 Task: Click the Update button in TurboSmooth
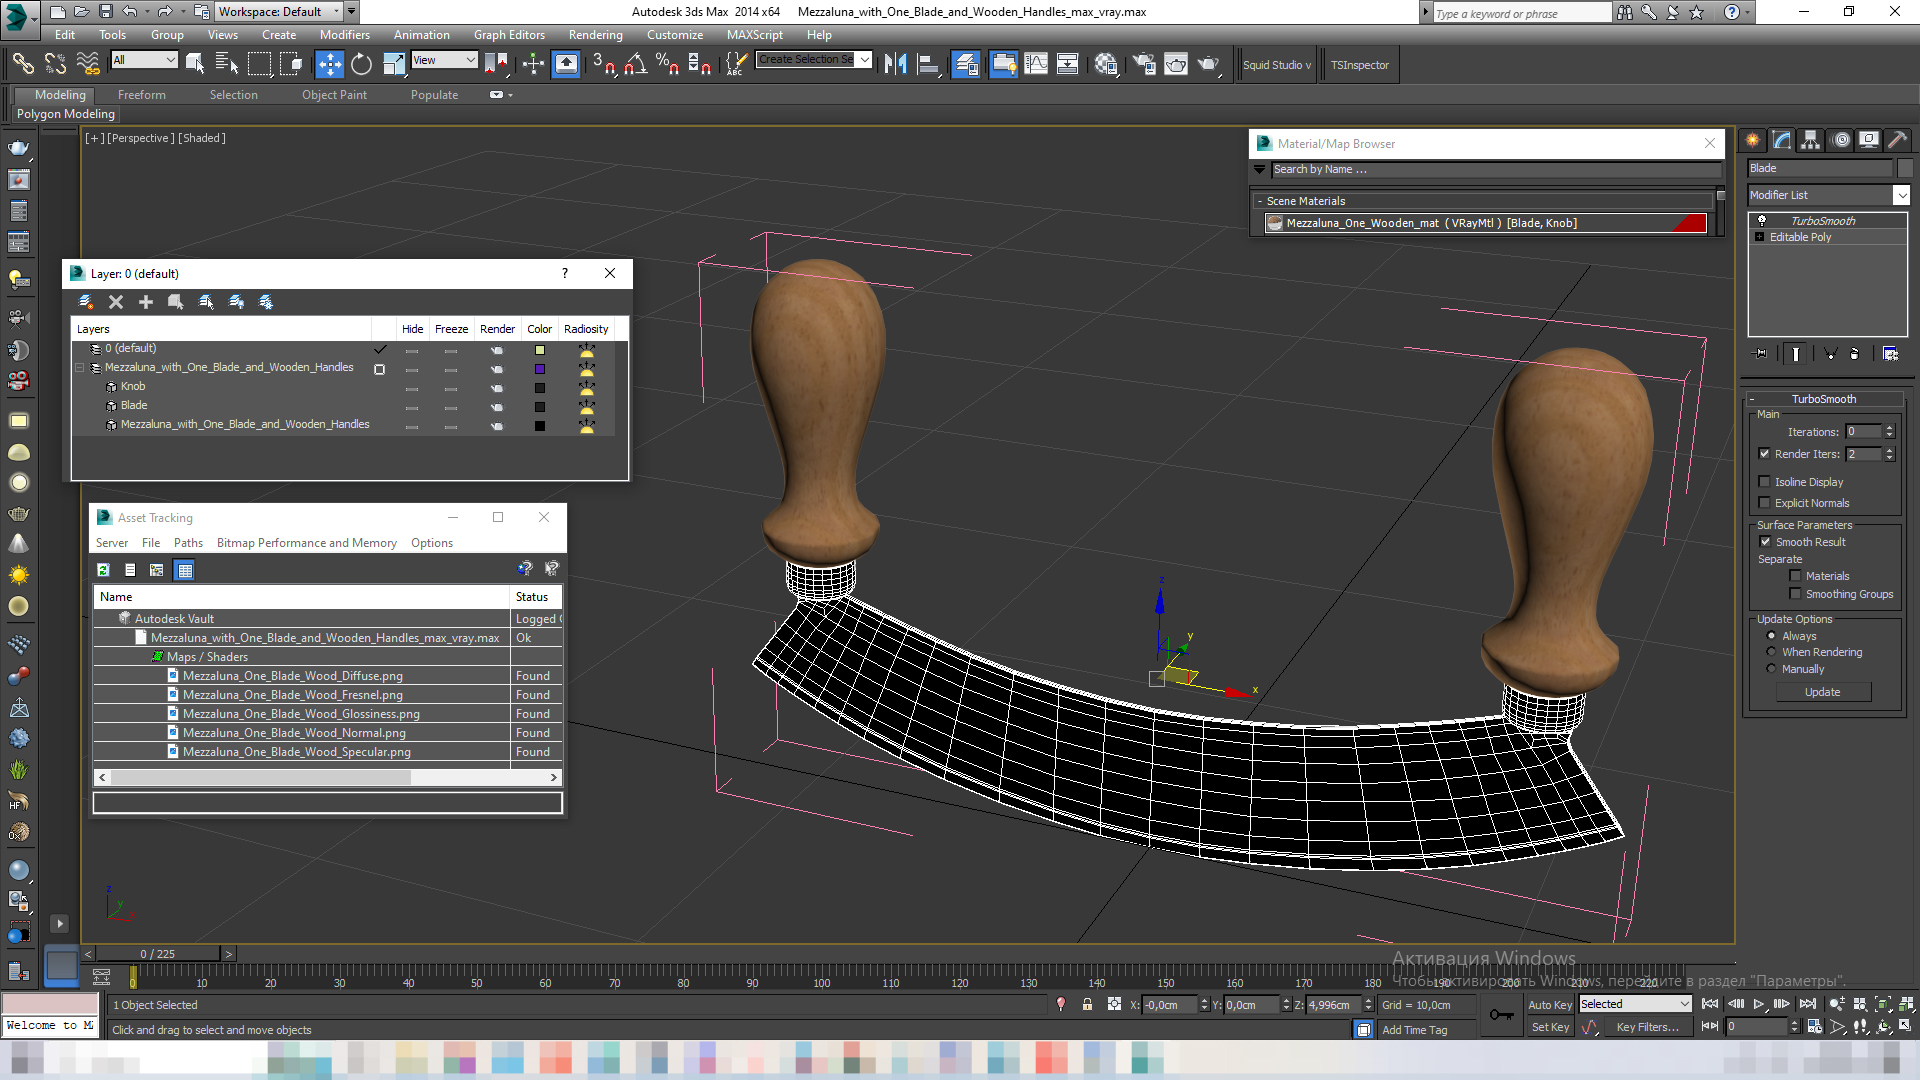pos(1823,692)
